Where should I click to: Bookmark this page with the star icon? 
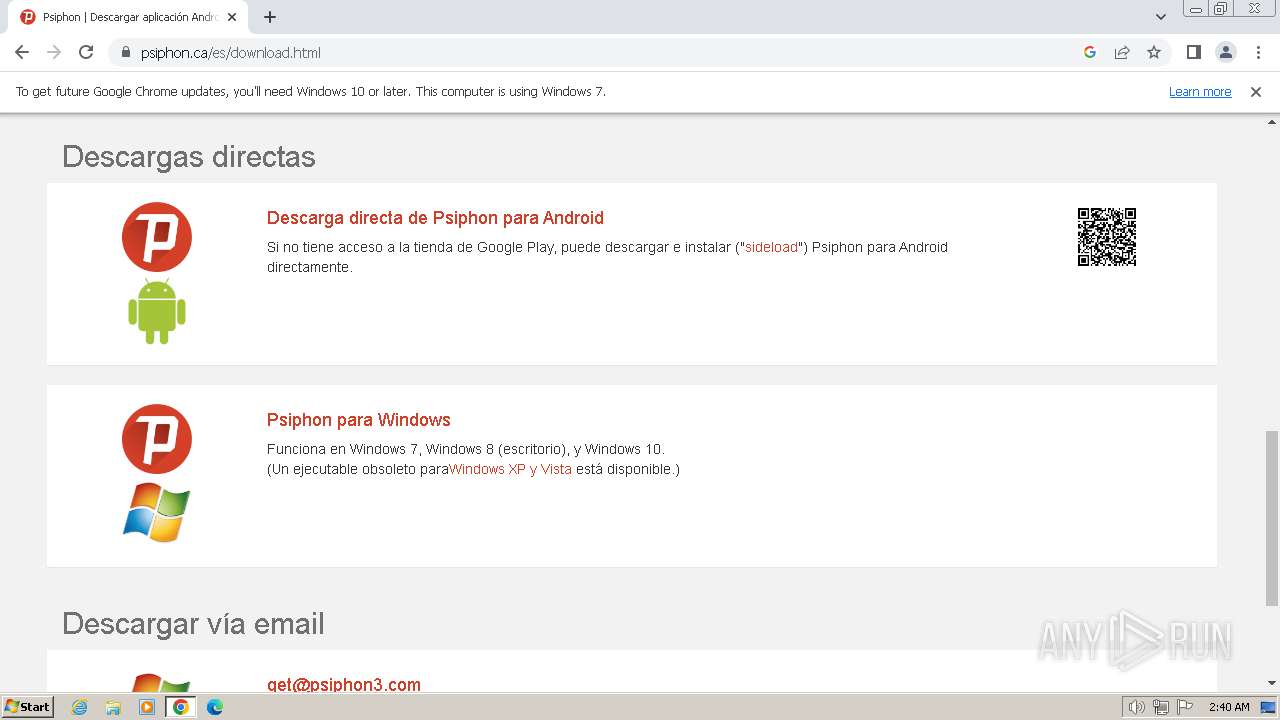[x=1154, y=52]
